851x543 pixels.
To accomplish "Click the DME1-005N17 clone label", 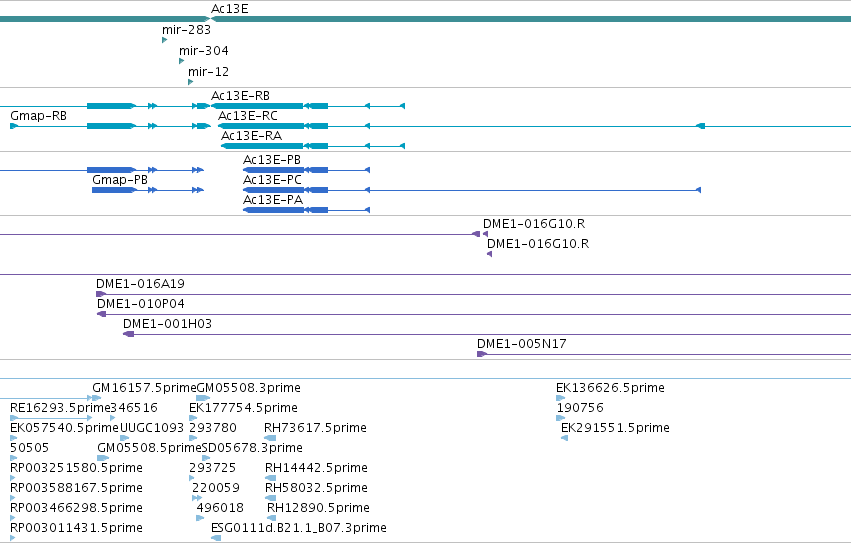I will coord(522,344).
